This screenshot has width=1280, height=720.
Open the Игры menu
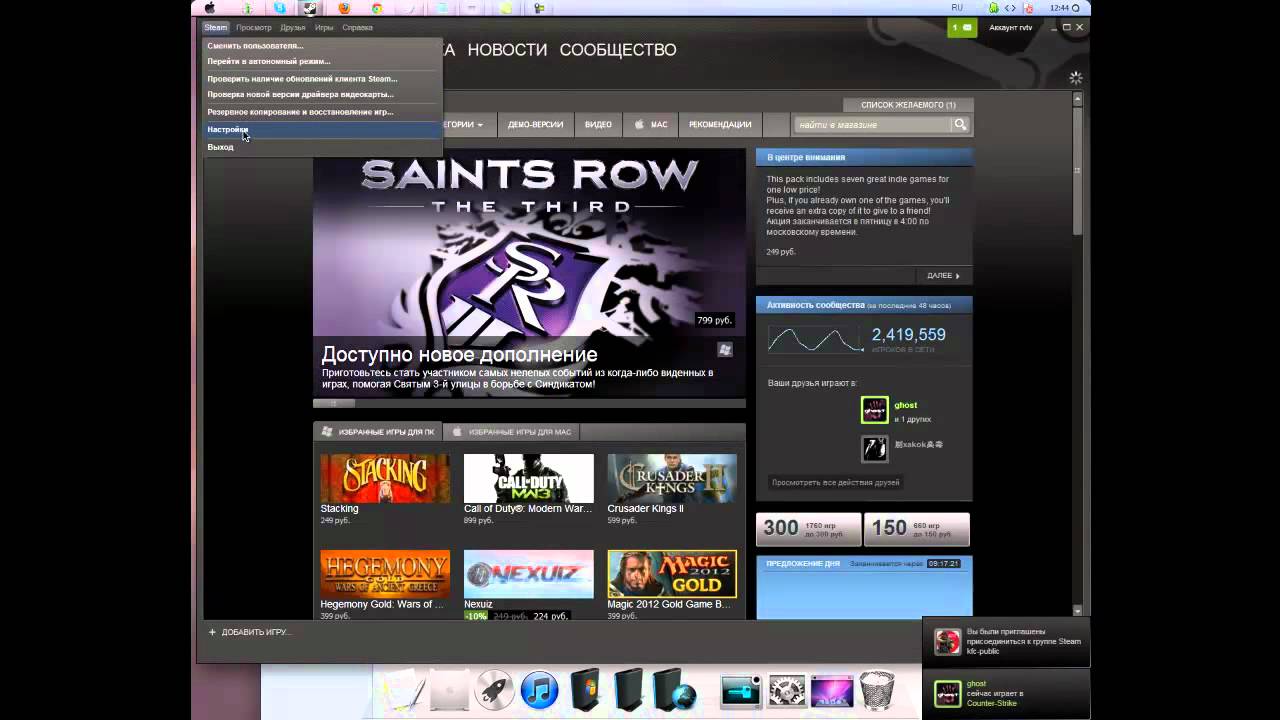[324, 28]
